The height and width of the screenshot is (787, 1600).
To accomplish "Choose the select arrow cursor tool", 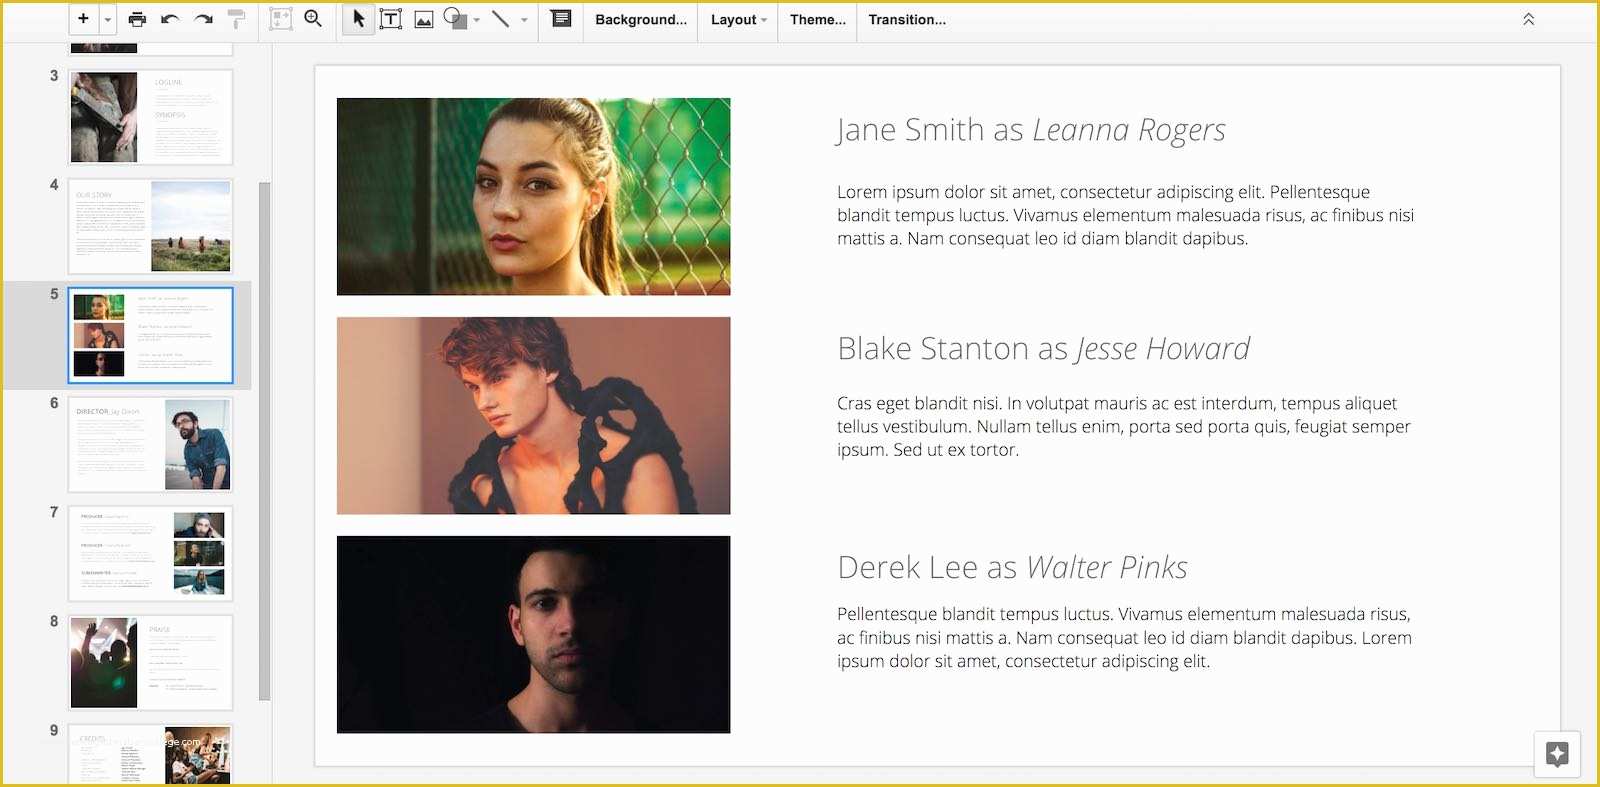I will [359, 19].
